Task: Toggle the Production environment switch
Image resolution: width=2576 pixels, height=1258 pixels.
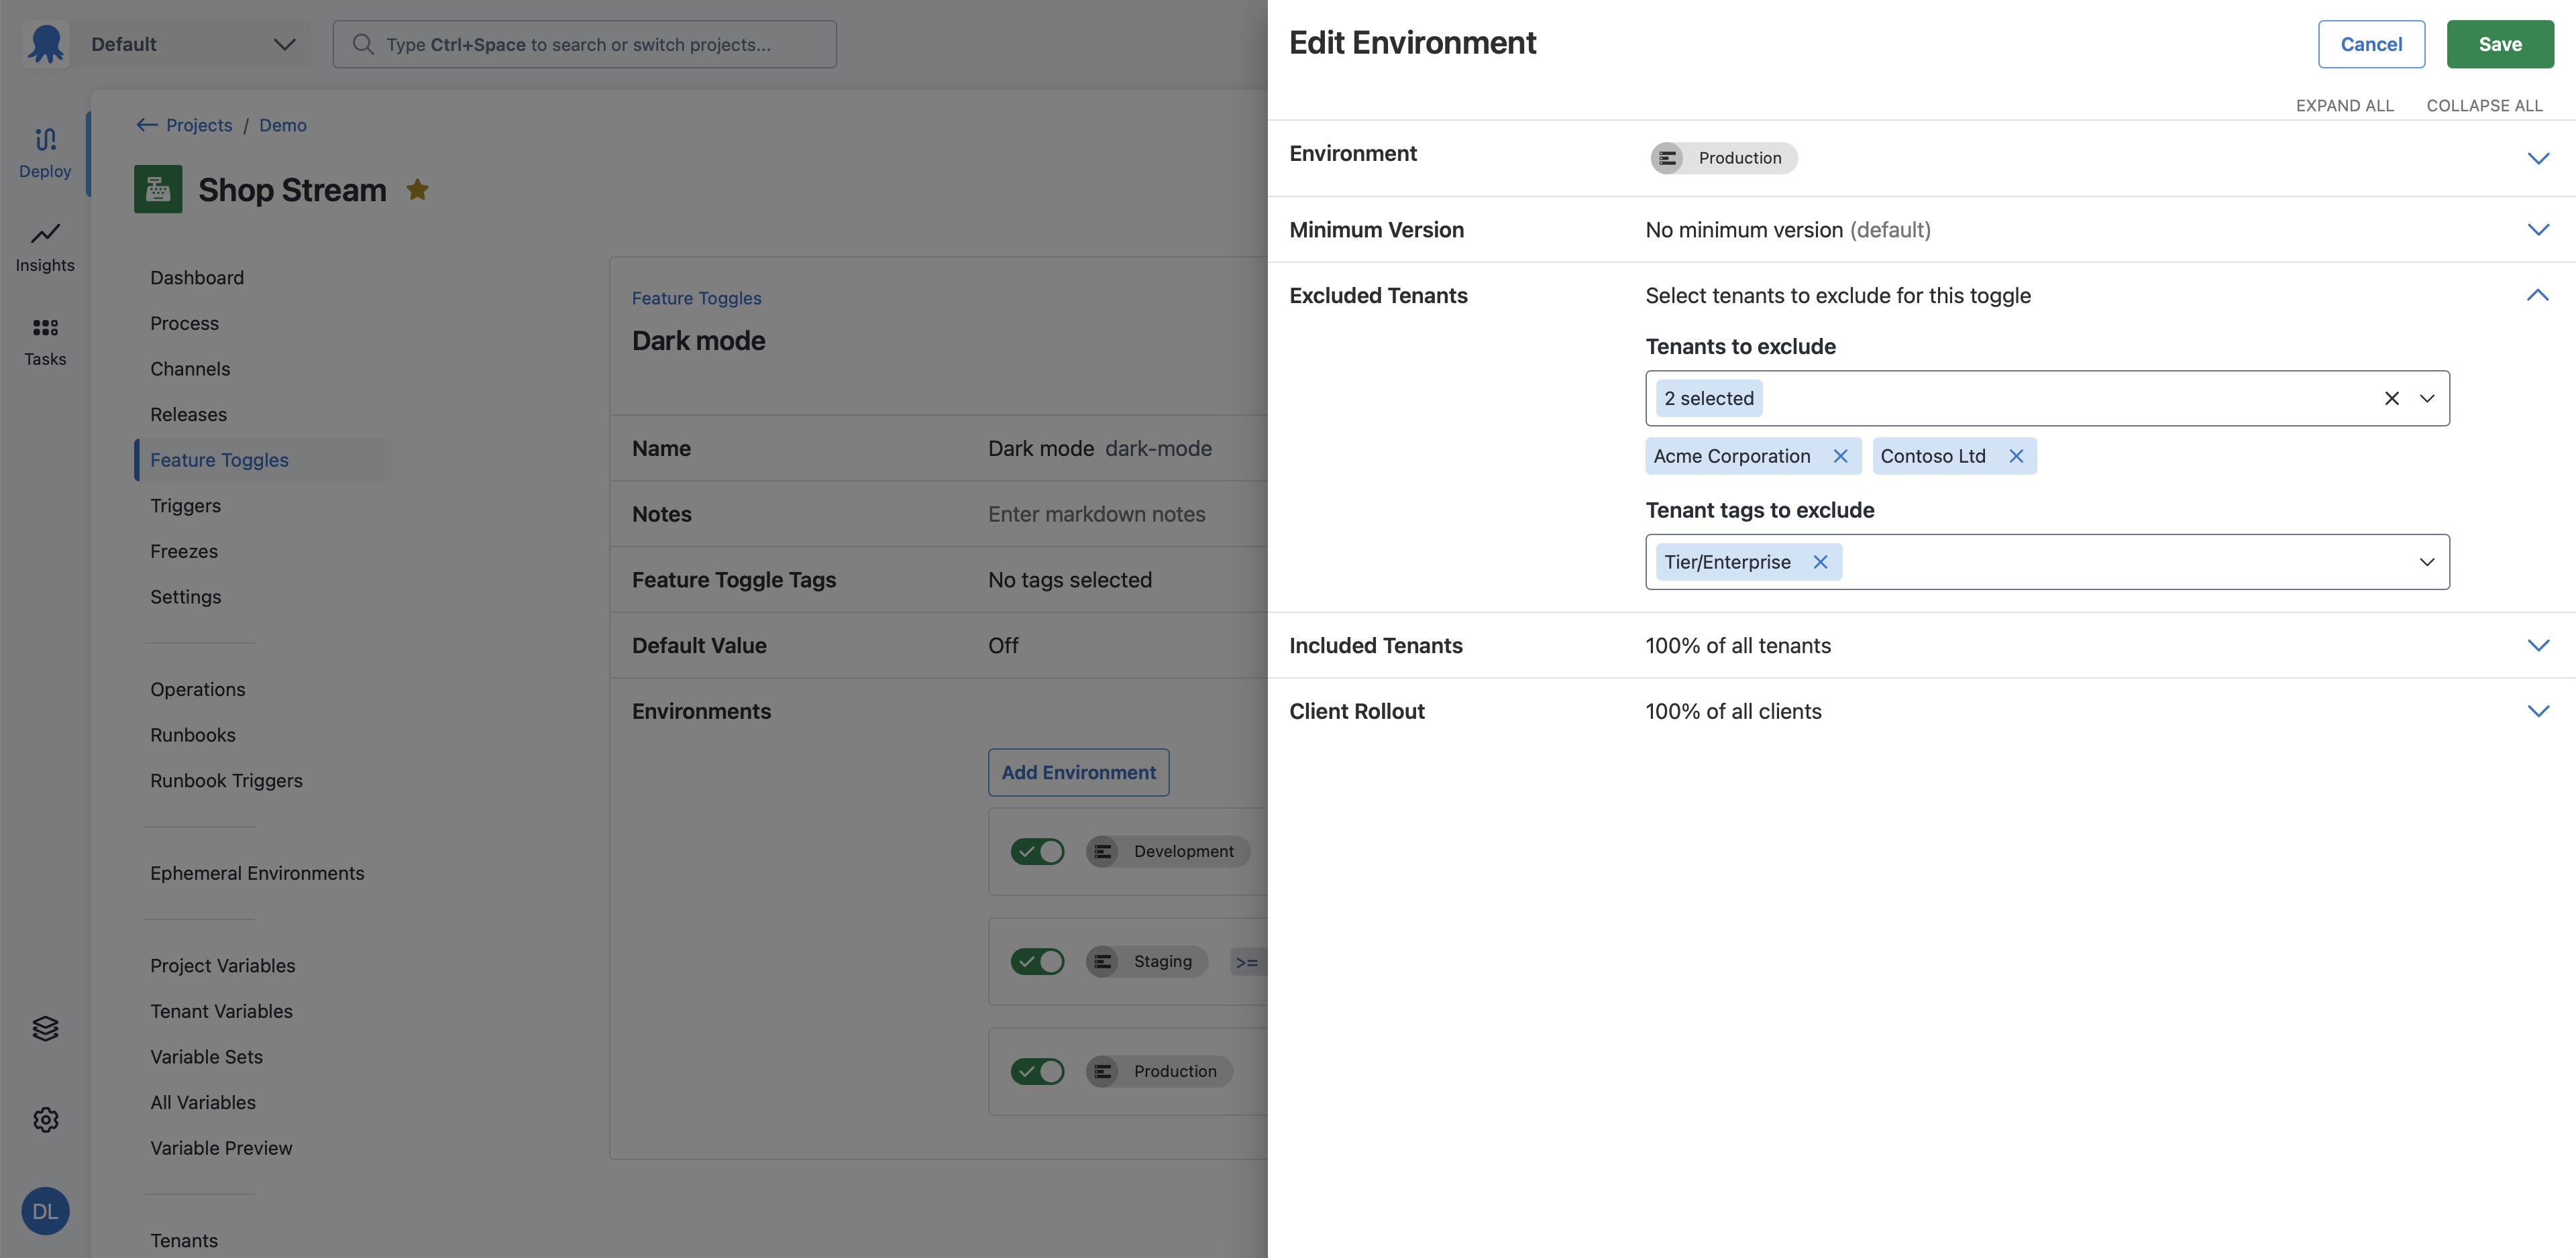Action: coord(1037,1071)
